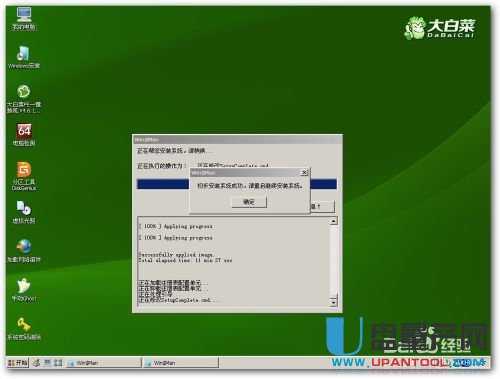Image resolution: width=500 pixels, height=379 pixels.
Task: Open the 大白菜PE一键装机 desktop icon
Action: 24,99
